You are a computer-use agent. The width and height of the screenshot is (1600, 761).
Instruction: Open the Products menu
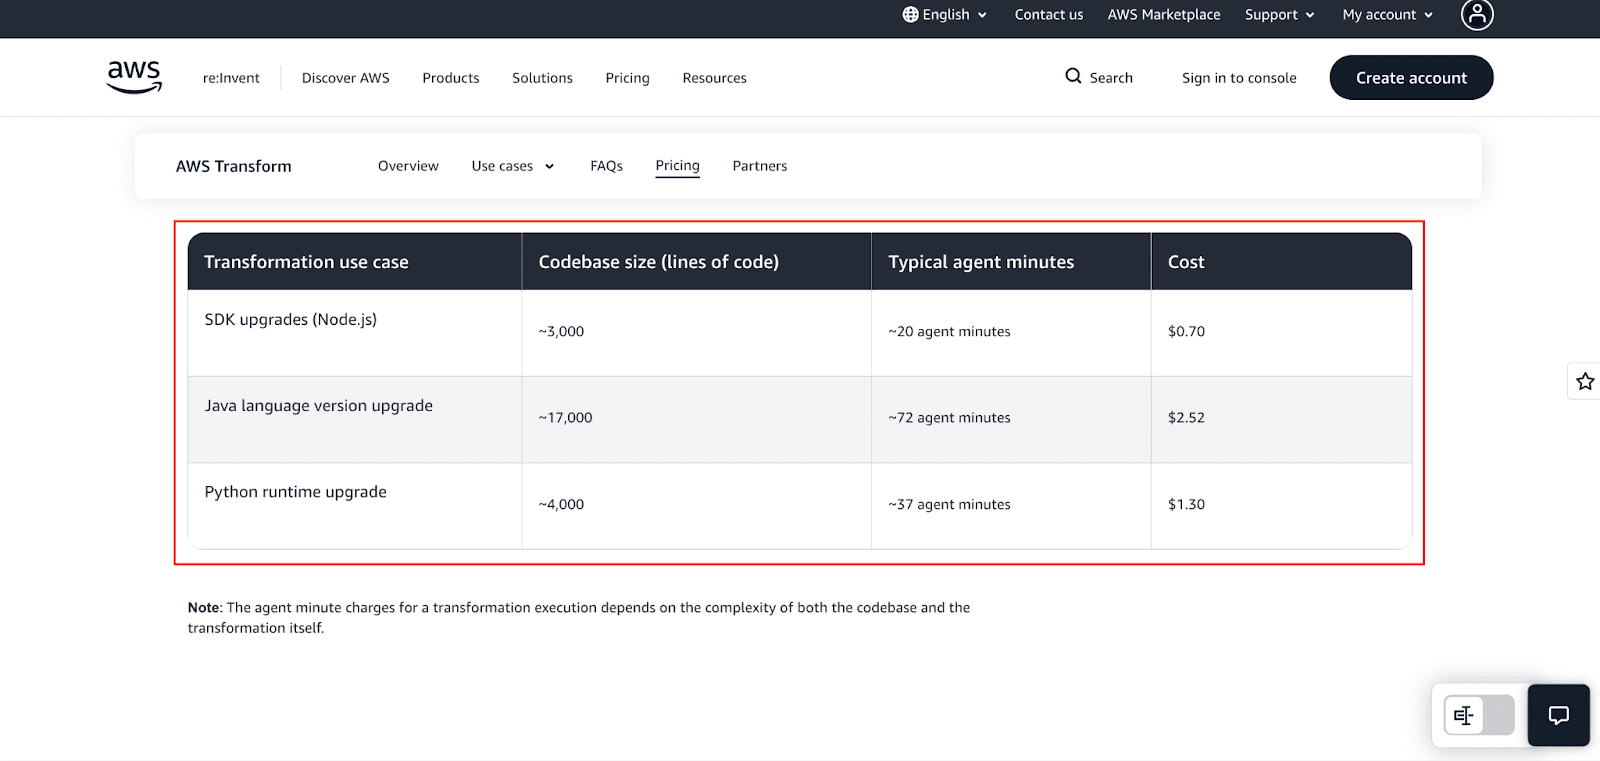coord(451,78)
